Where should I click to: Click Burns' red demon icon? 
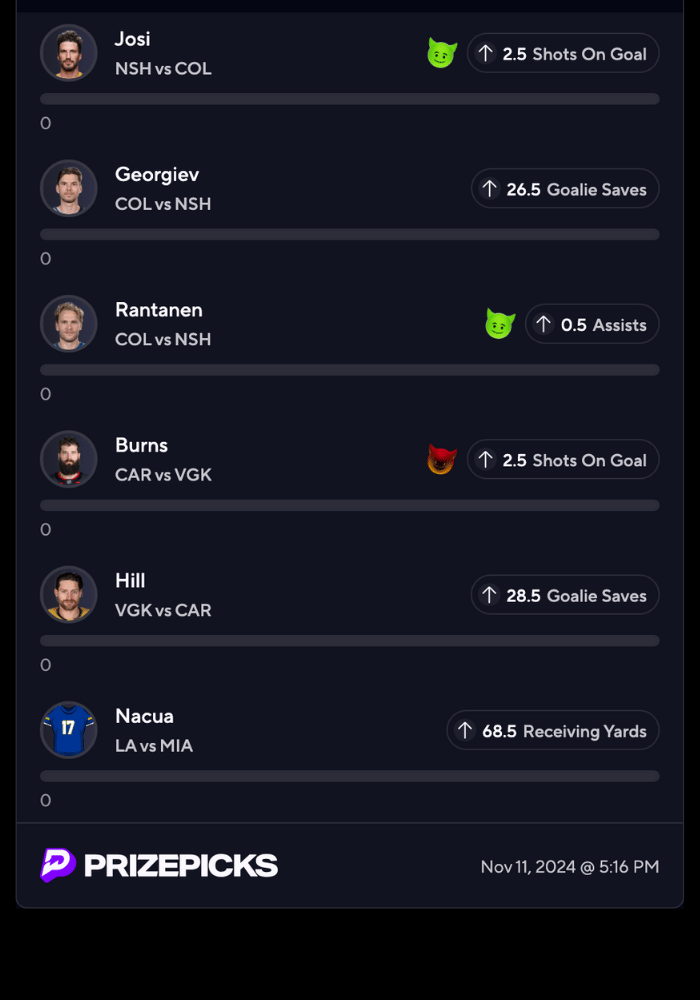(442, 460)
